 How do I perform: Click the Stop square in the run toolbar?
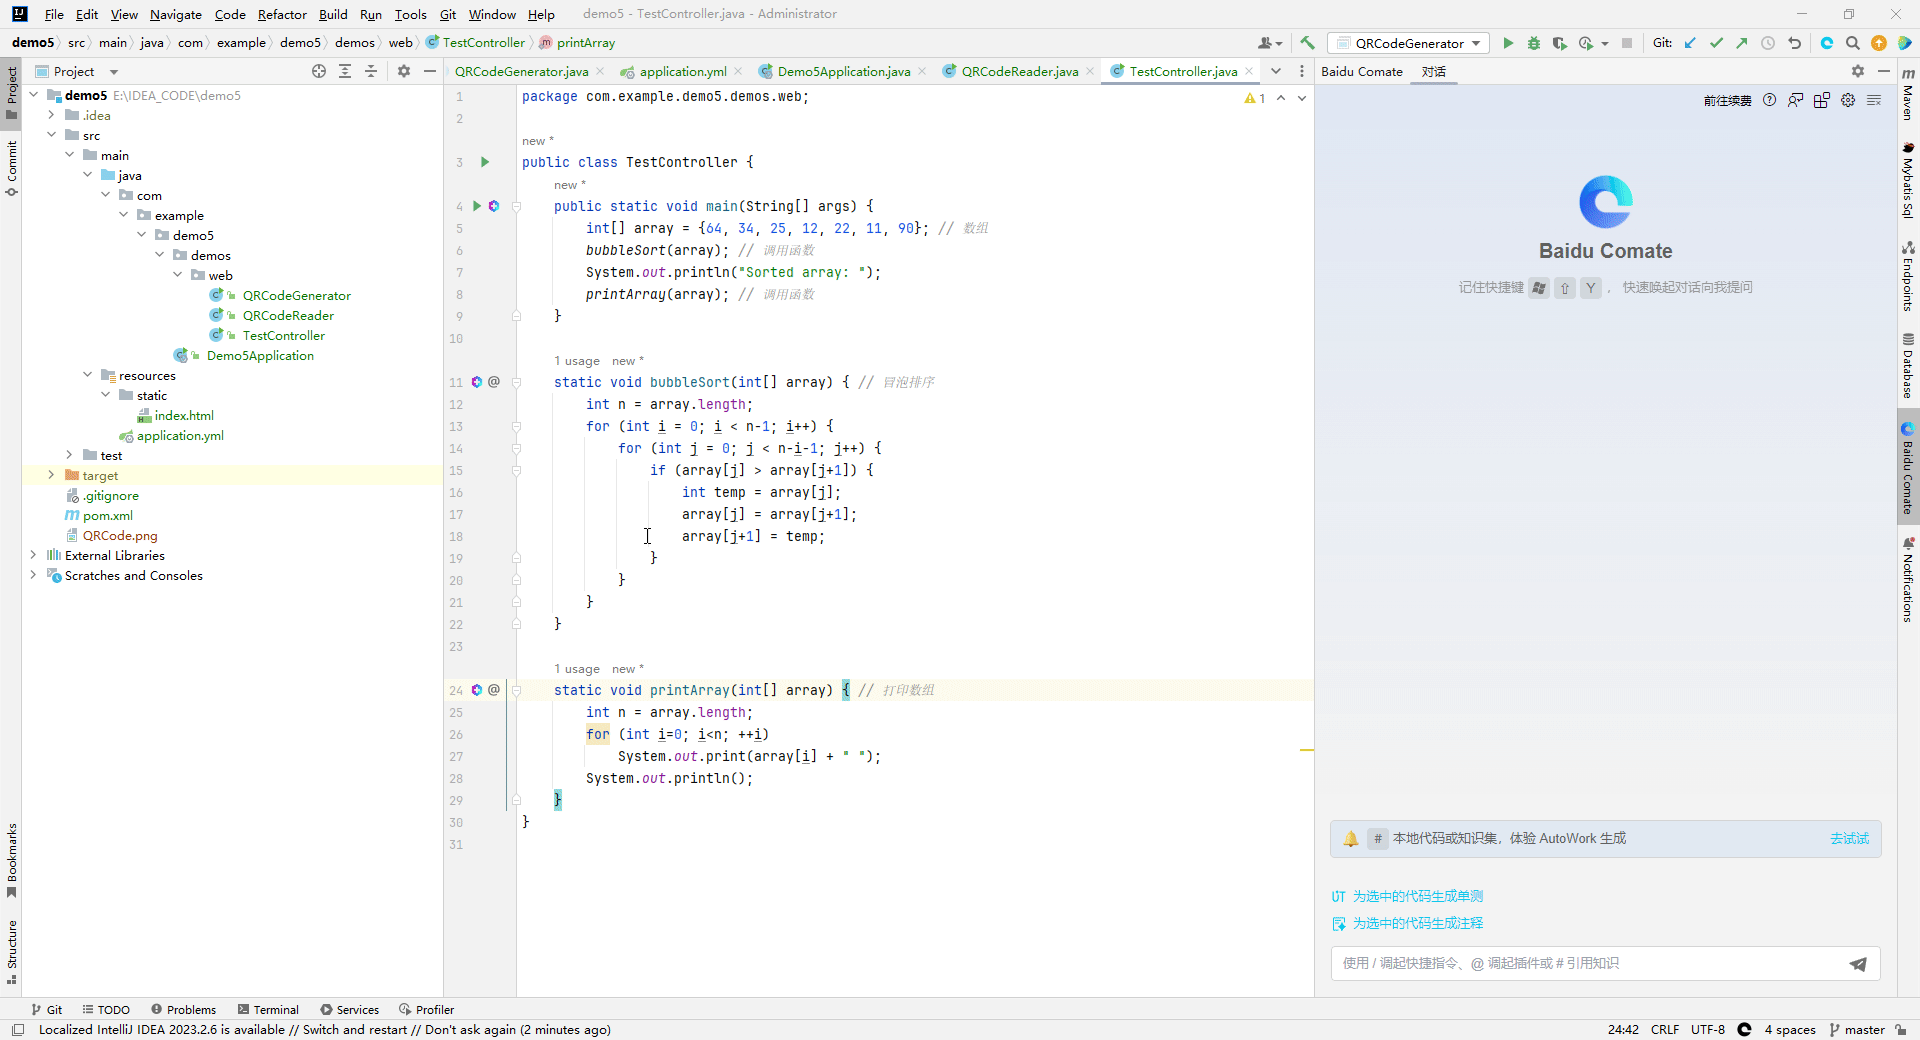[1627, 43]
